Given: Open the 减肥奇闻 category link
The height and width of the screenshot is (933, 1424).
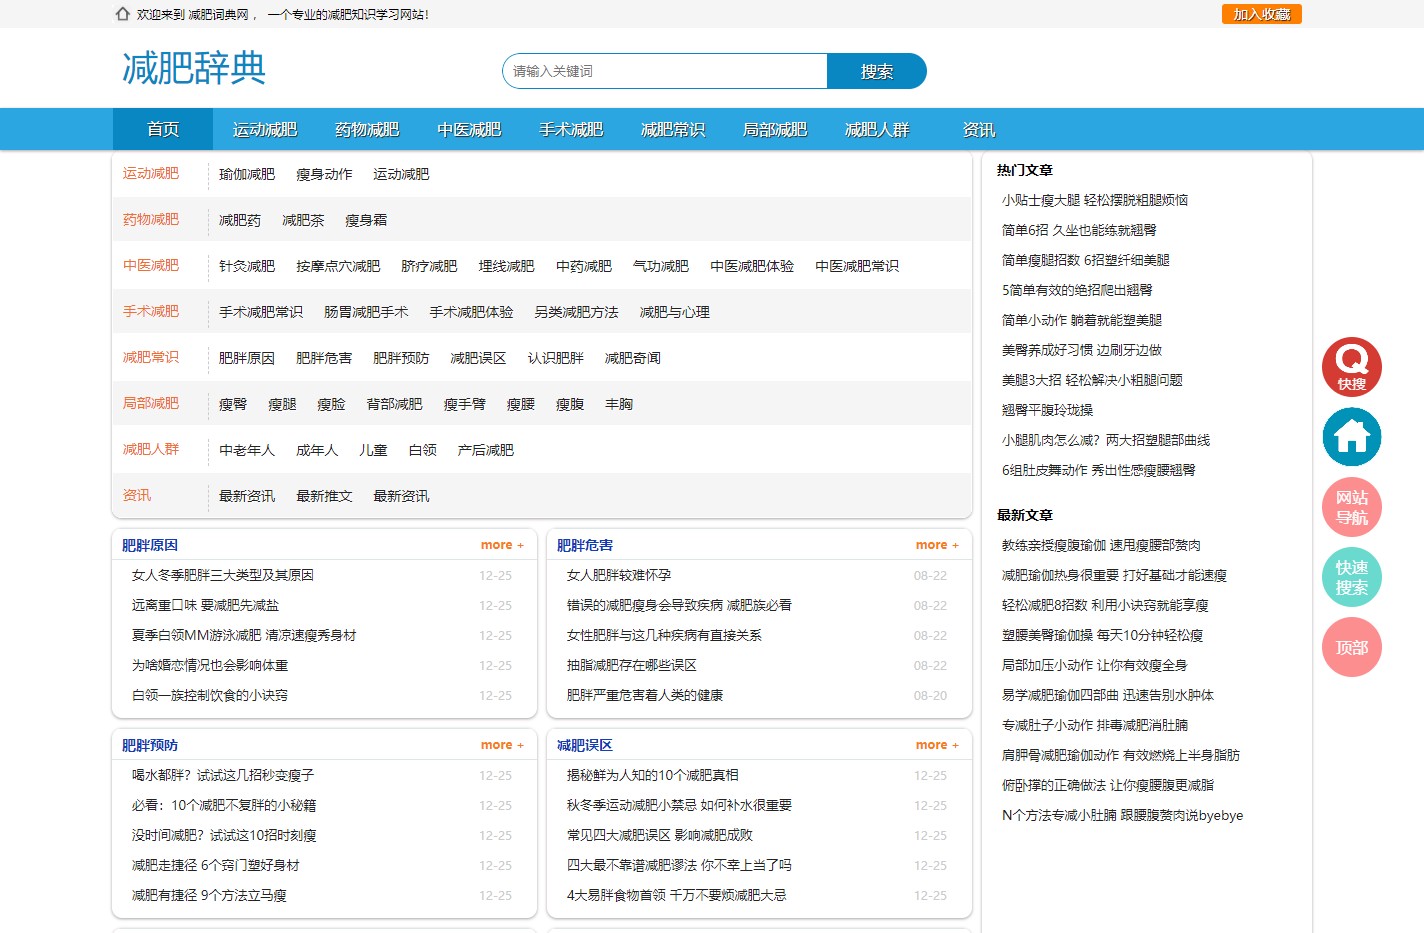Looking at the screenshot, I should pyautogui.click(x=632, y=358).
